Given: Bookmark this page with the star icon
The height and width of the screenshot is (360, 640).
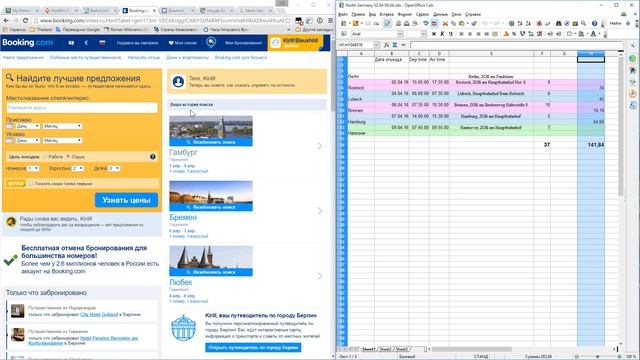Looking at the screenshot, I should click(288, 20).
